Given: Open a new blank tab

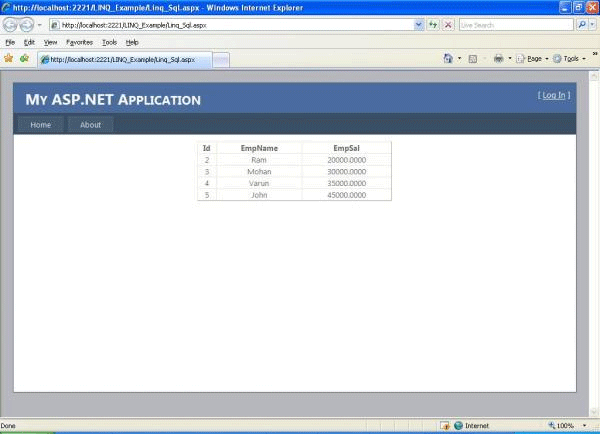Looking at the screenshot, I should (221, 60).
